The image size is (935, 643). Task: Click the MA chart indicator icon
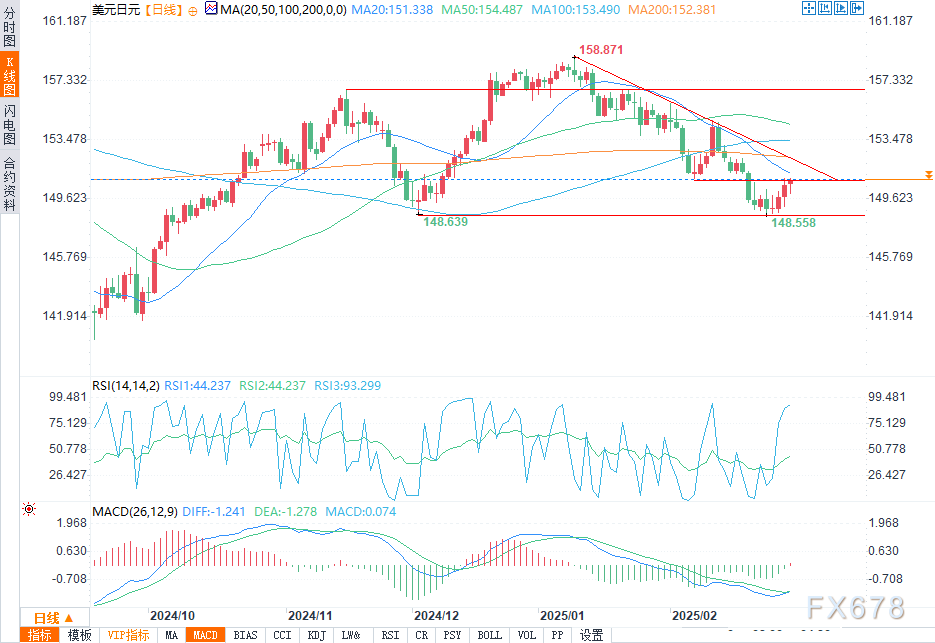(211, 8)
